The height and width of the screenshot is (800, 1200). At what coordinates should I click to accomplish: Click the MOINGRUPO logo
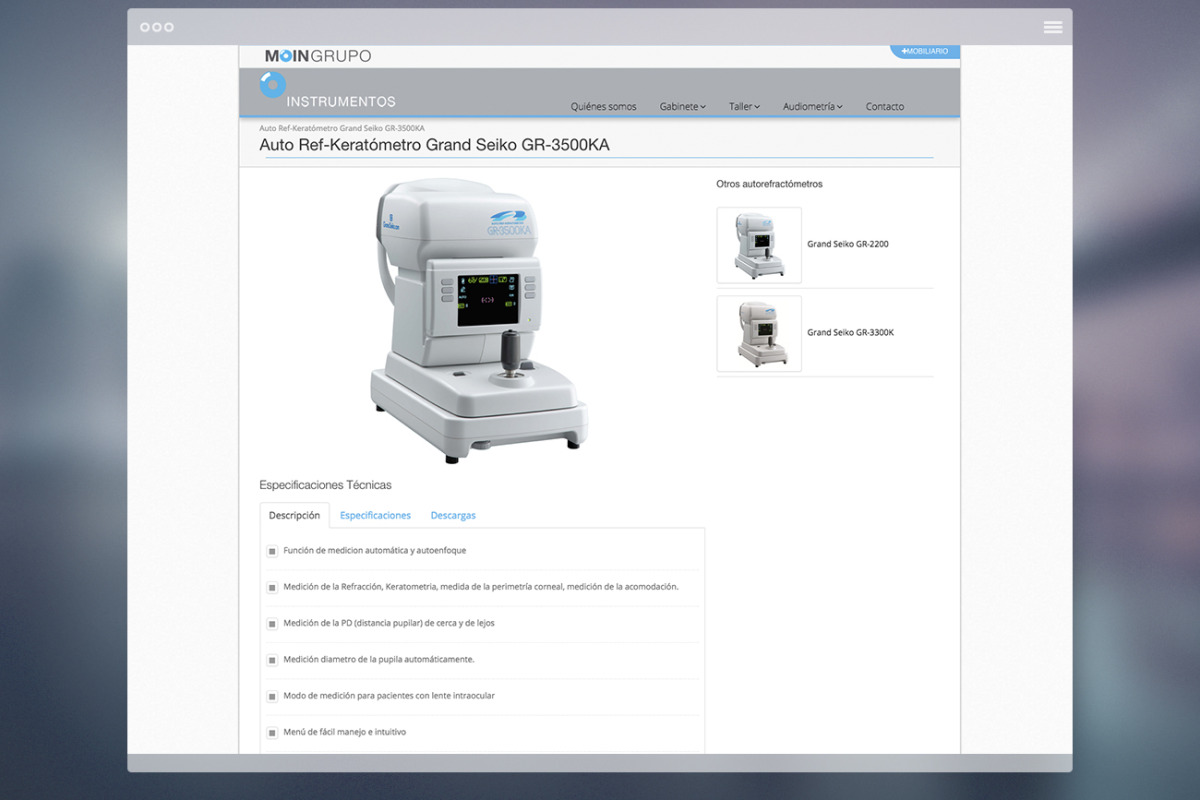pos(318,56)
